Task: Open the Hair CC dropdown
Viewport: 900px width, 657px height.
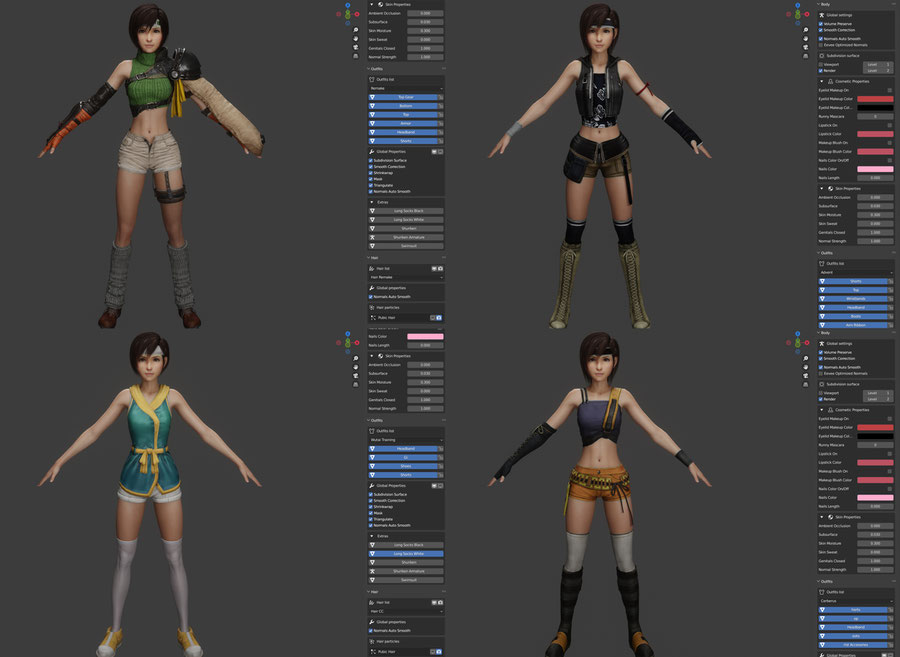Action: (x=406, y=611)
